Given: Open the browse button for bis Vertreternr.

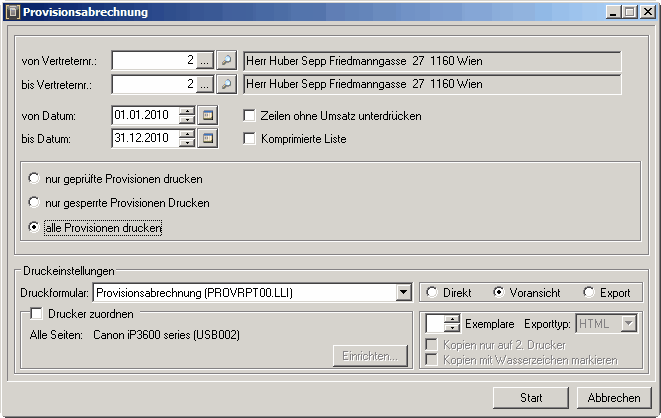Looking at the screenshot, I should (x=205, y=85).
